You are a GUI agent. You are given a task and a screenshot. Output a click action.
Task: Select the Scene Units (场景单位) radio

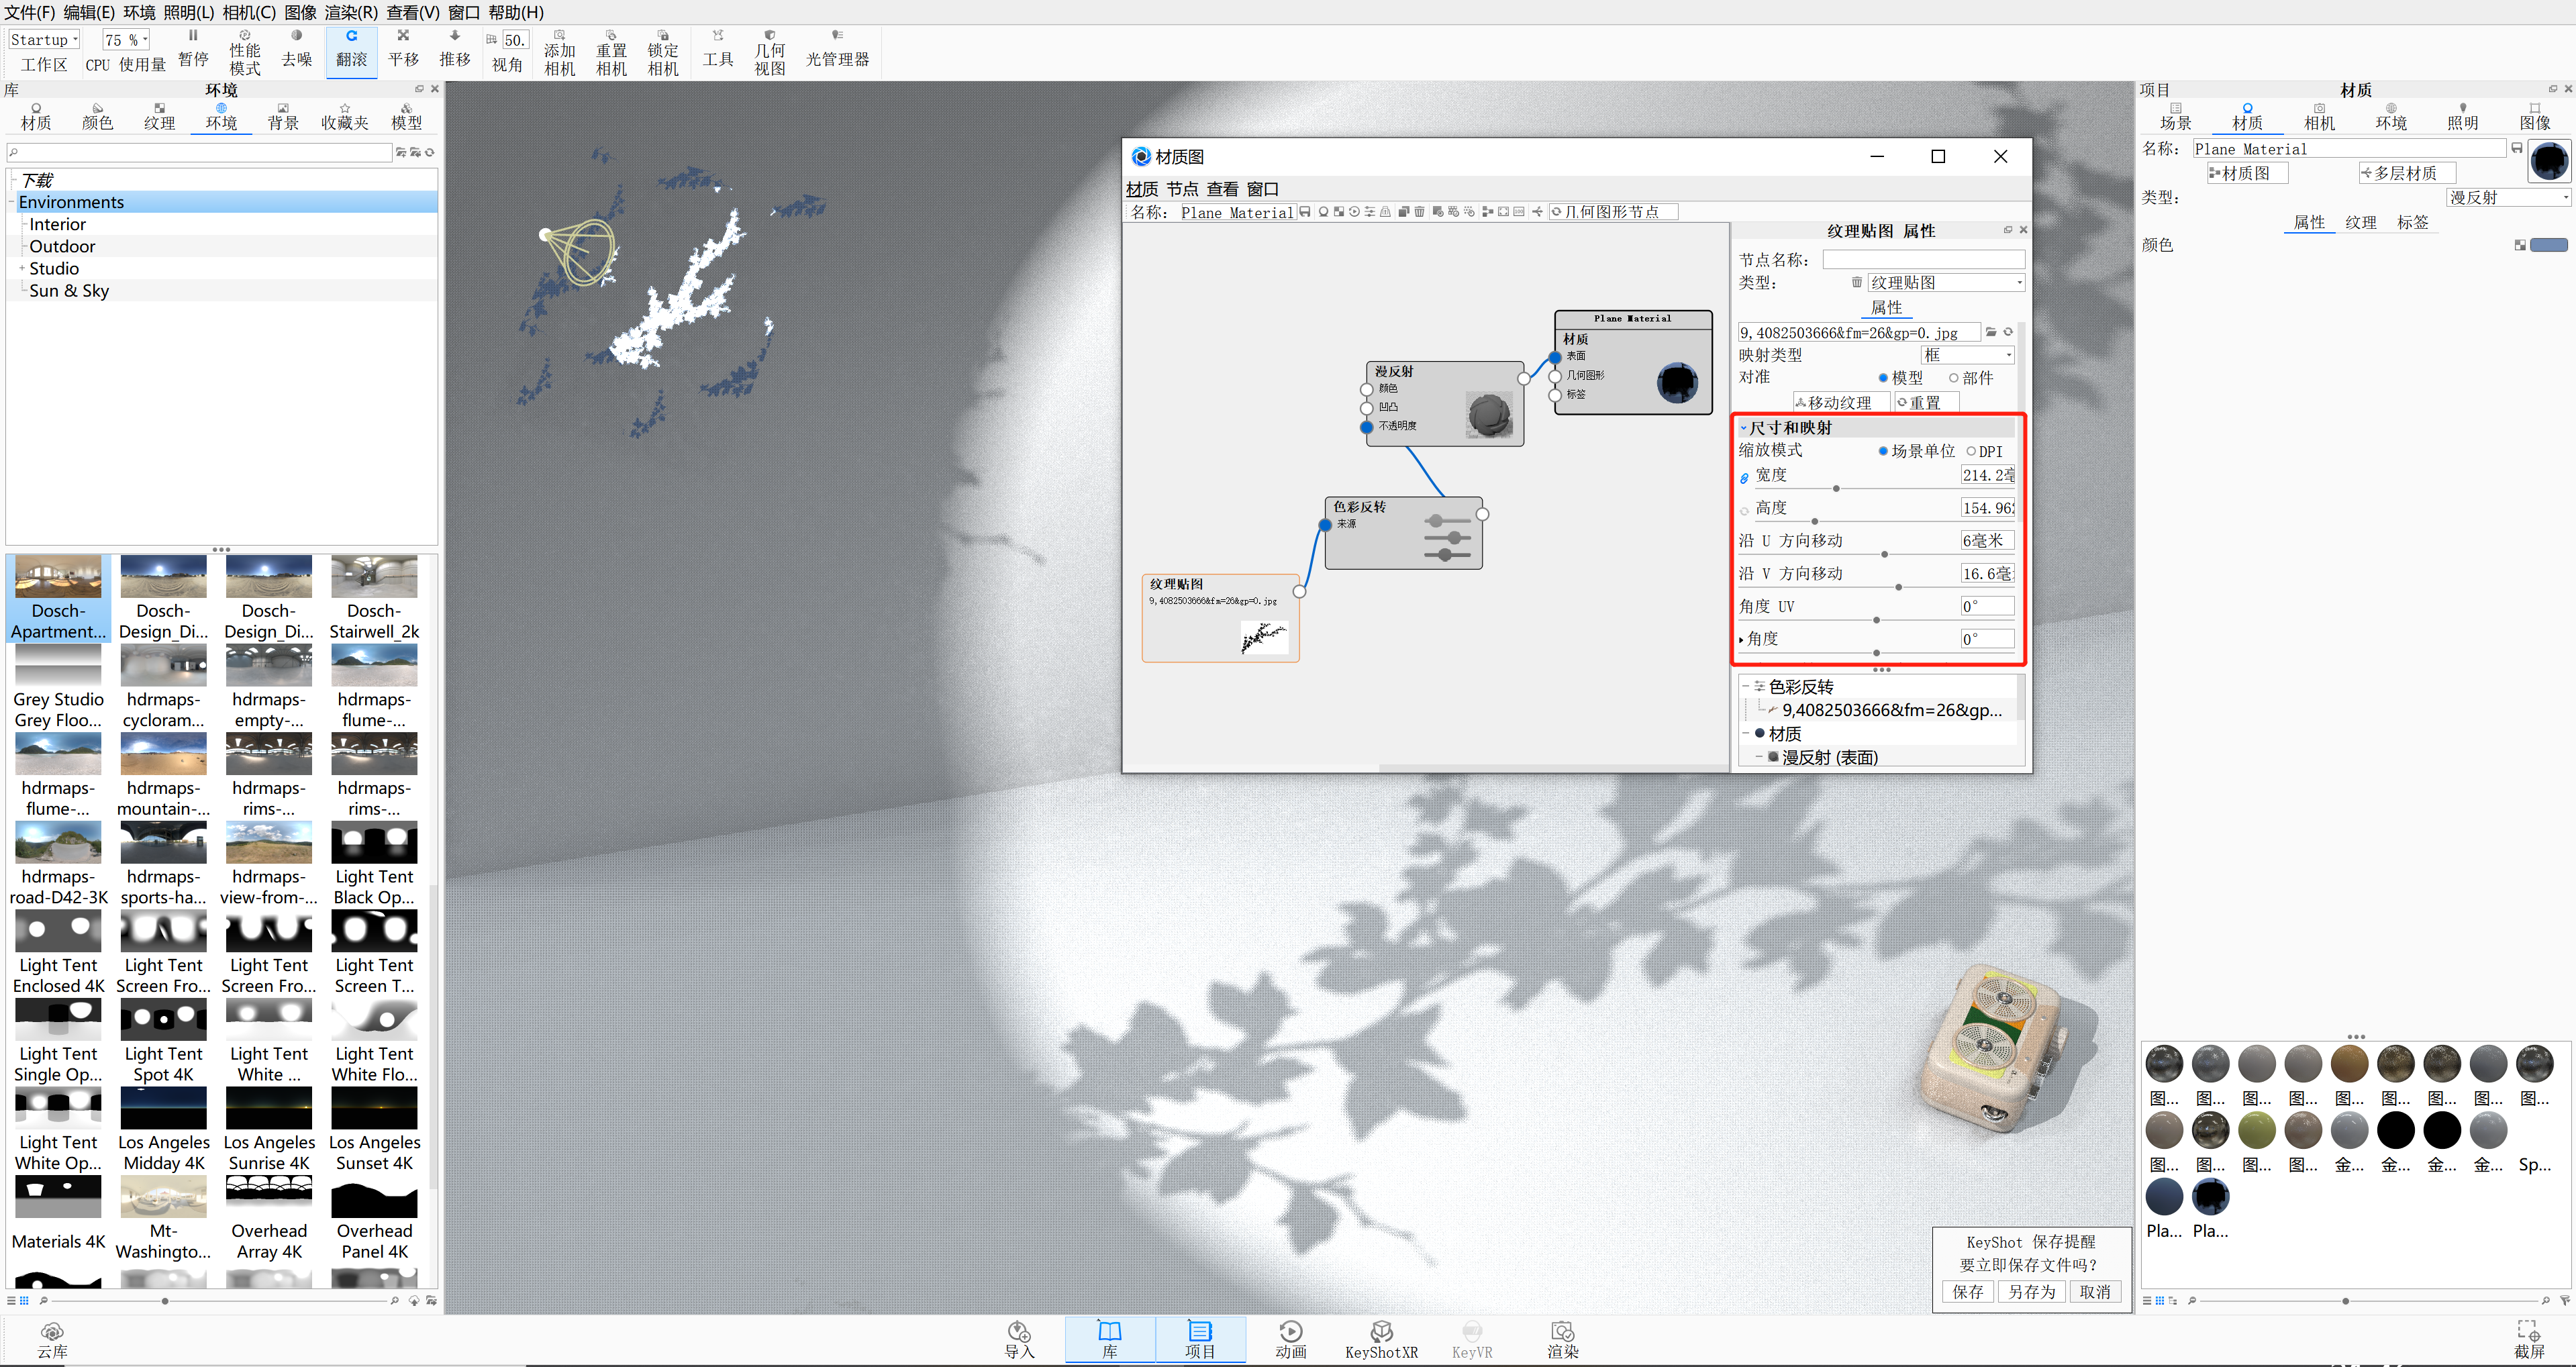click(1883, 451)
